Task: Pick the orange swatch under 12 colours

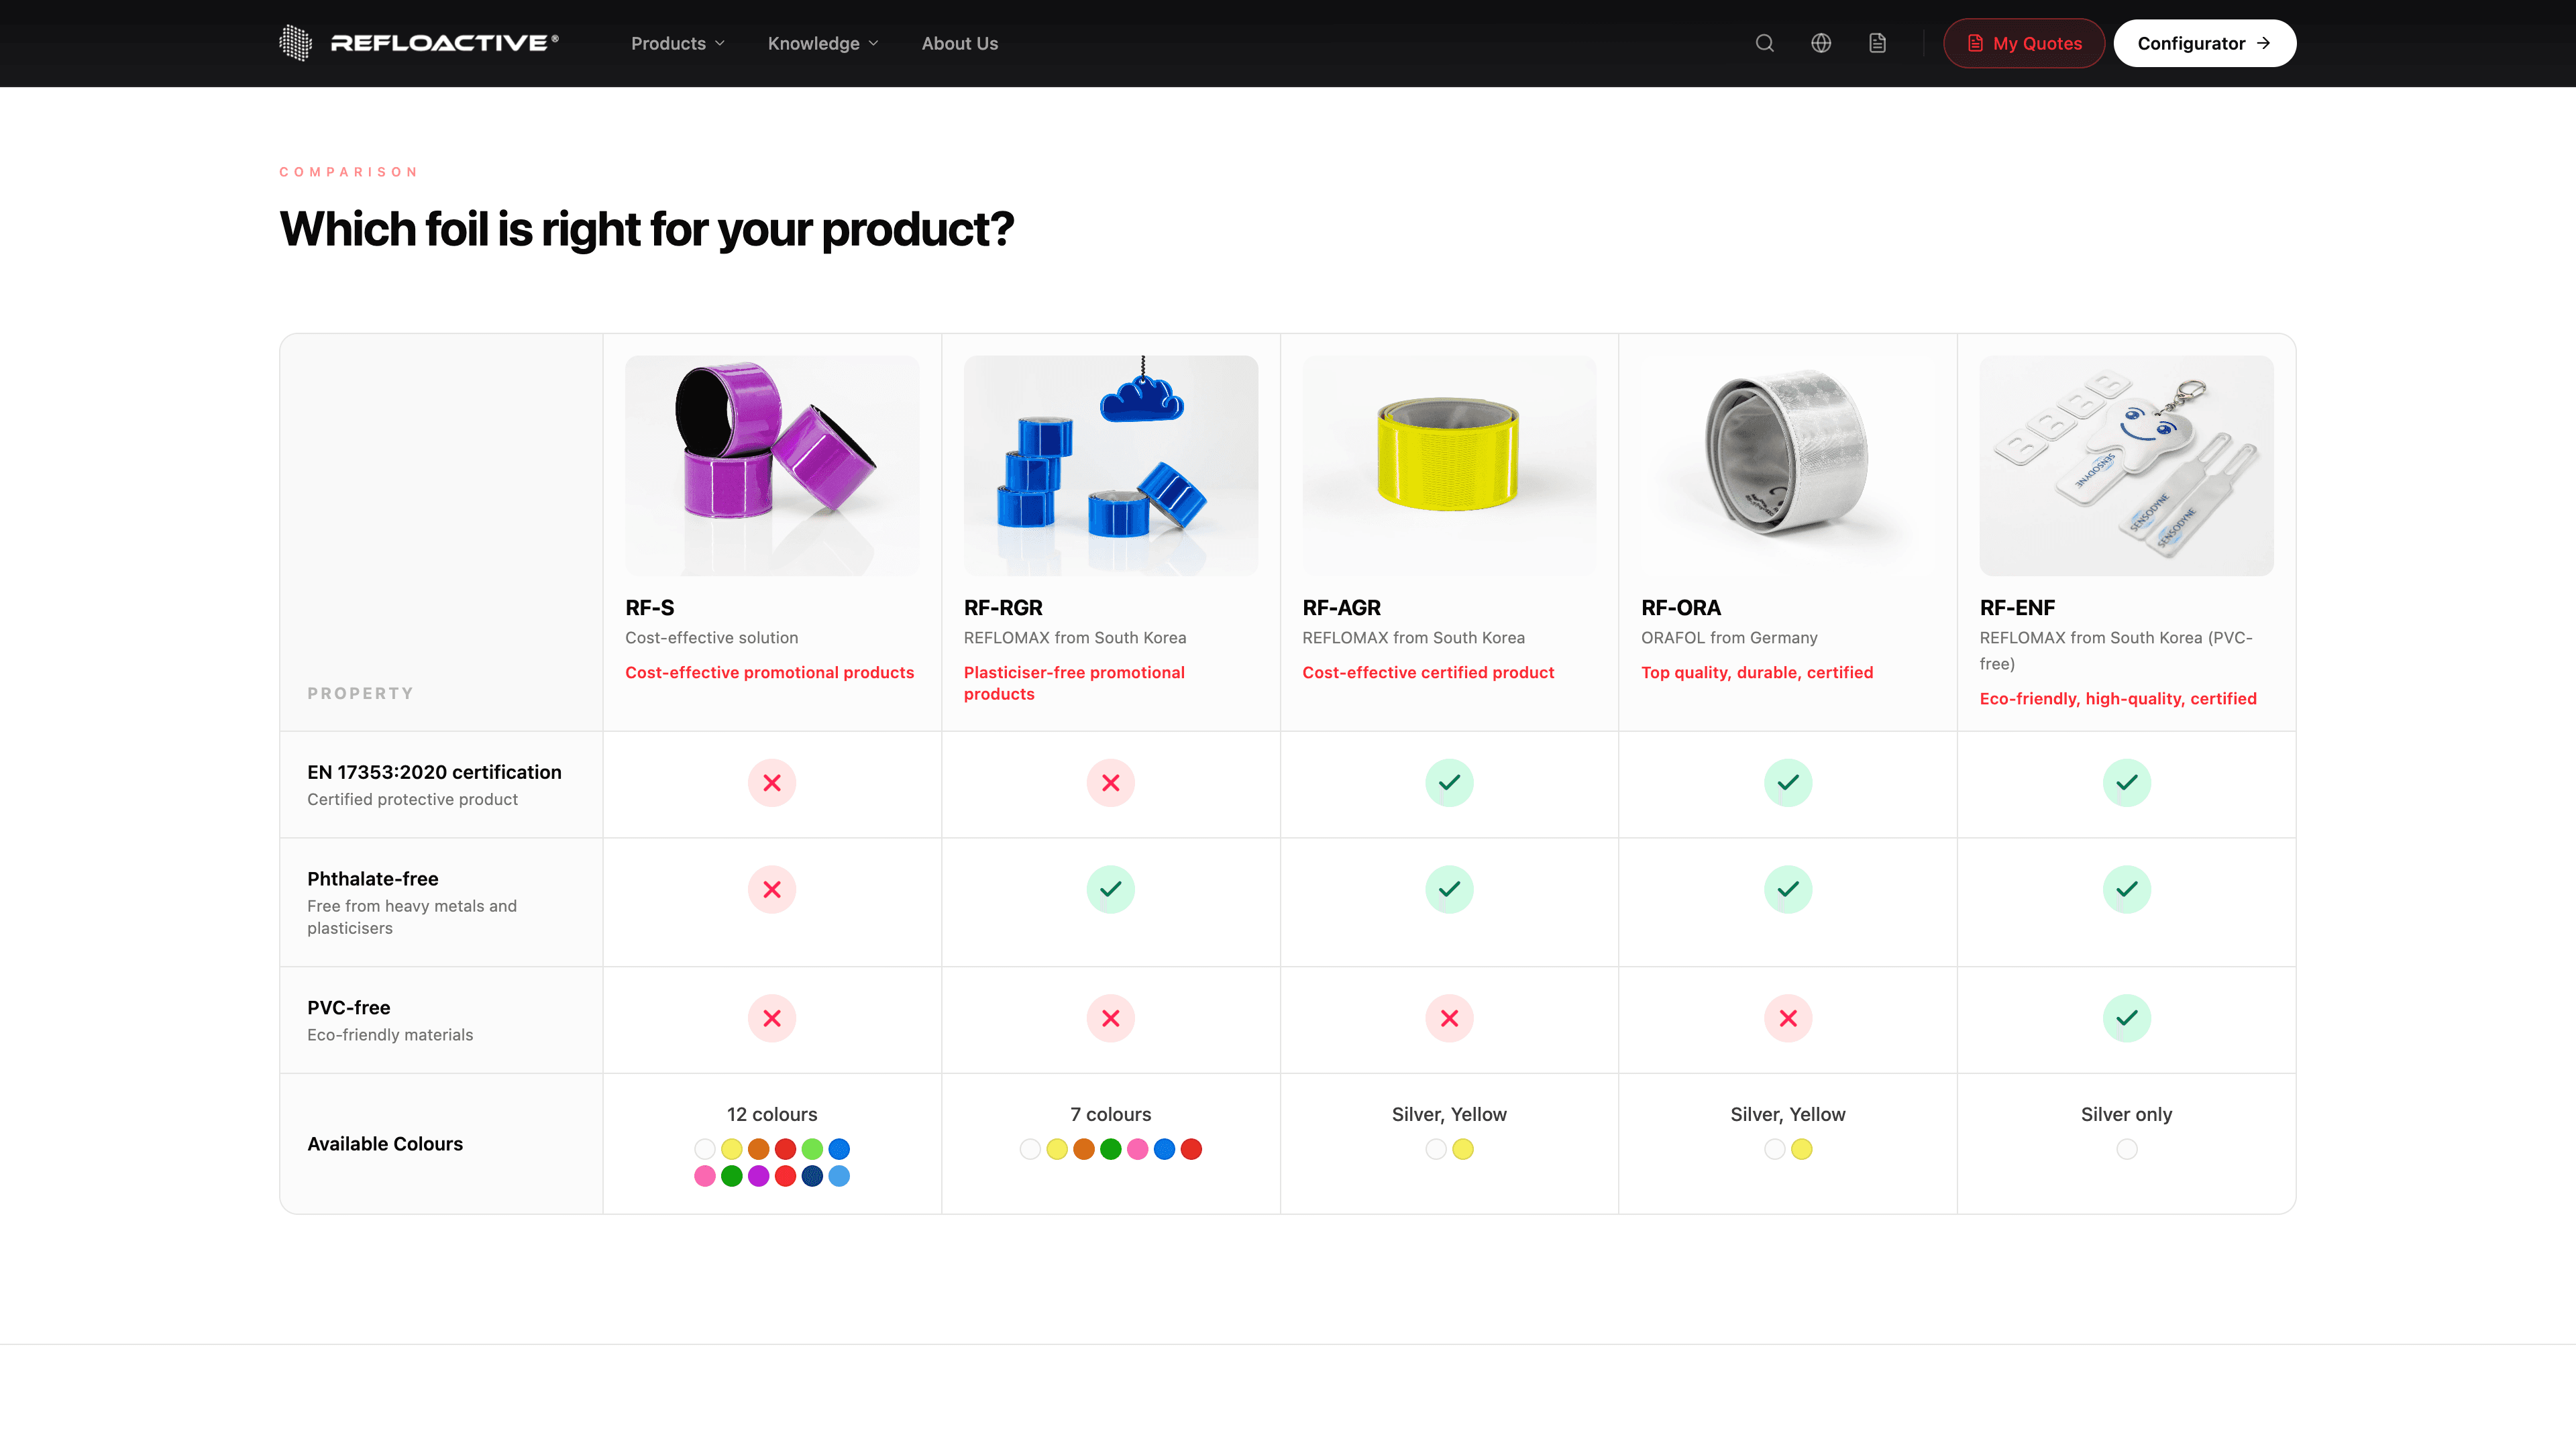Action: 759,1149
